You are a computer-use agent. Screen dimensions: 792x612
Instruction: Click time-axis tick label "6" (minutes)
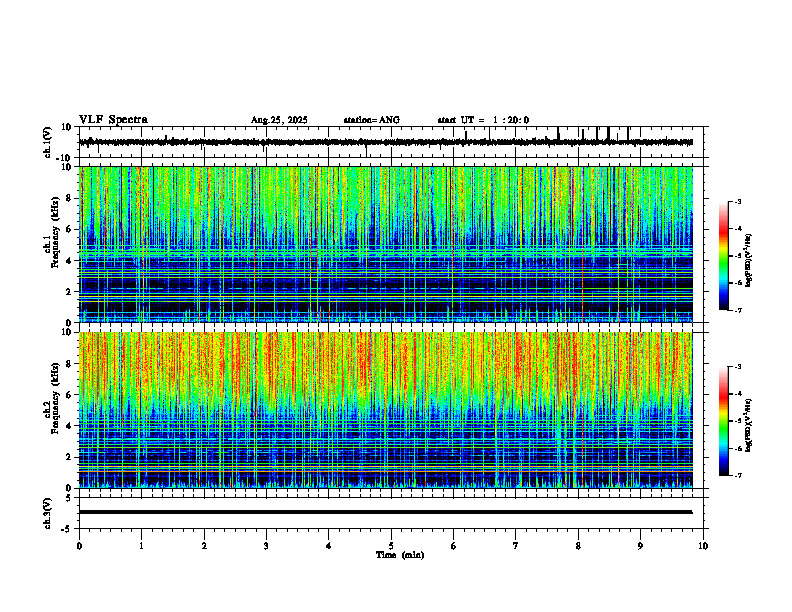pyautogui.click(x=453, y=546)
